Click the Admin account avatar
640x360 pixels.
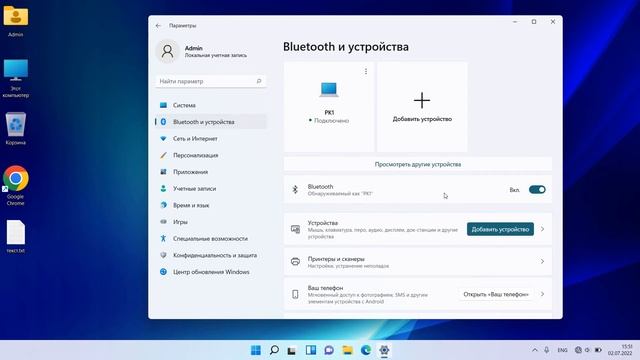167,51
